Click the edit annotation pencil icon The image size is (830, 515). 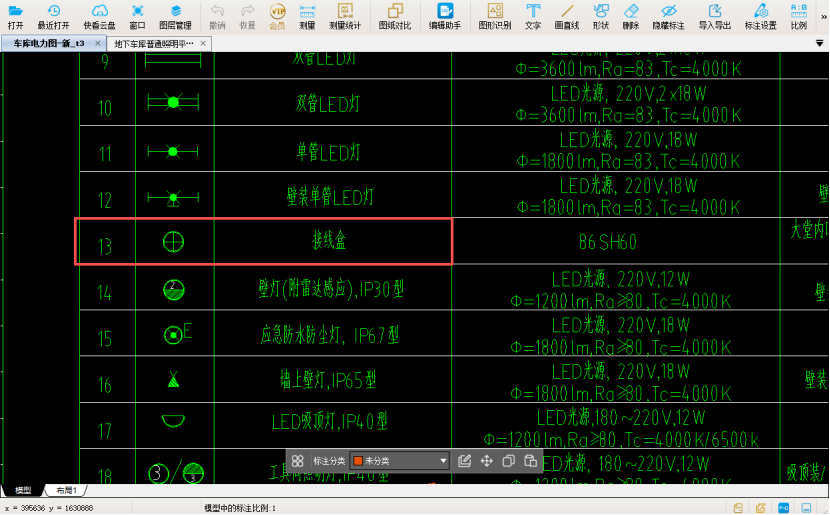coord(464,461)
